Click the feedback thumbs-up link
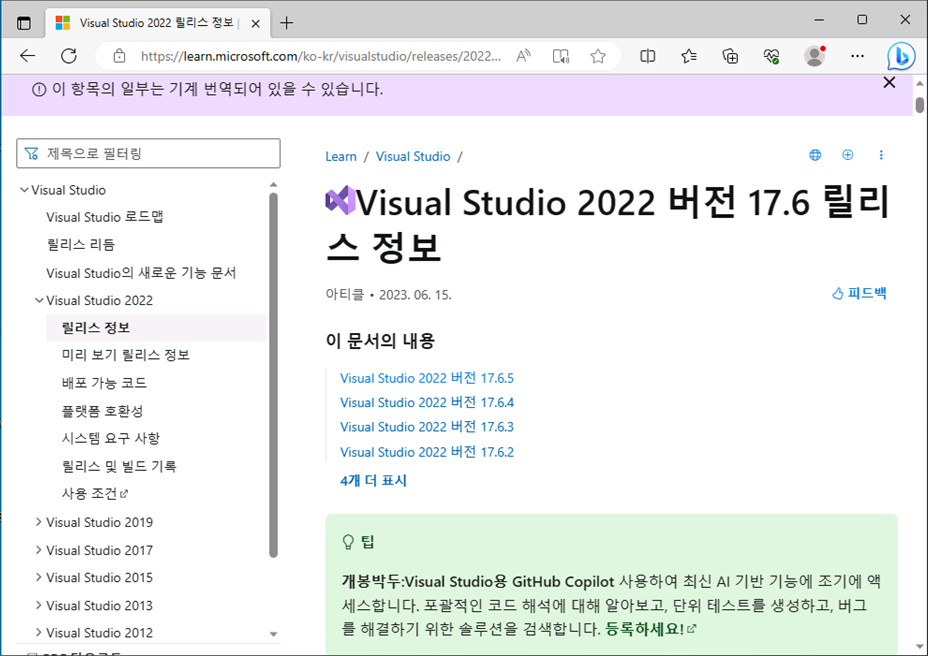 [859, 293]
